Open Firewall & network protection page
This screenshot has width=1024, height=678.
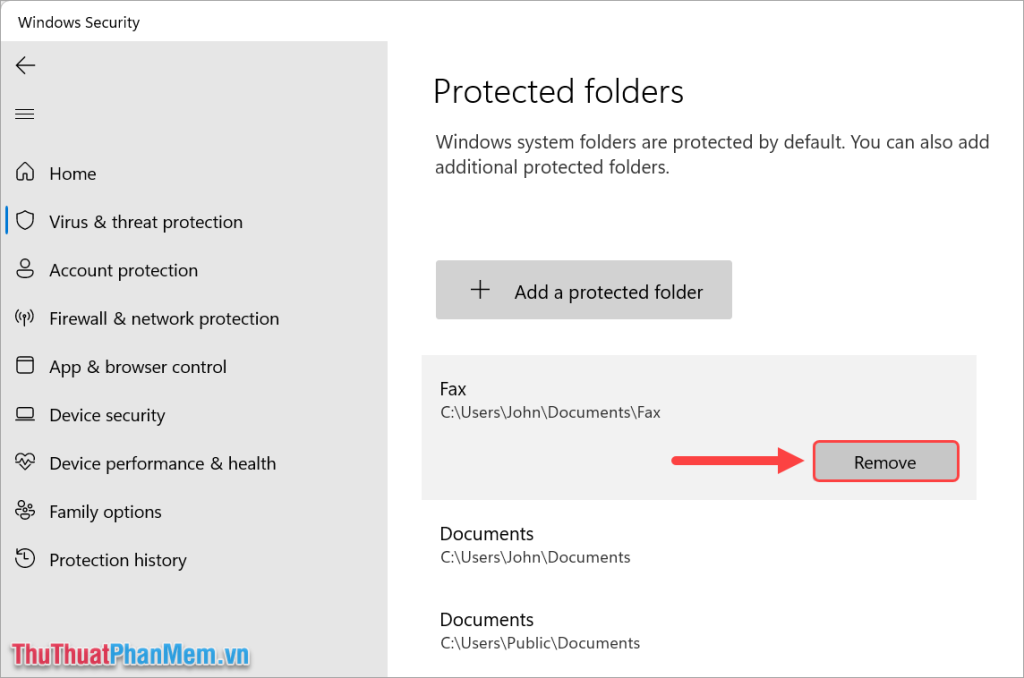(x=164, y=319)
